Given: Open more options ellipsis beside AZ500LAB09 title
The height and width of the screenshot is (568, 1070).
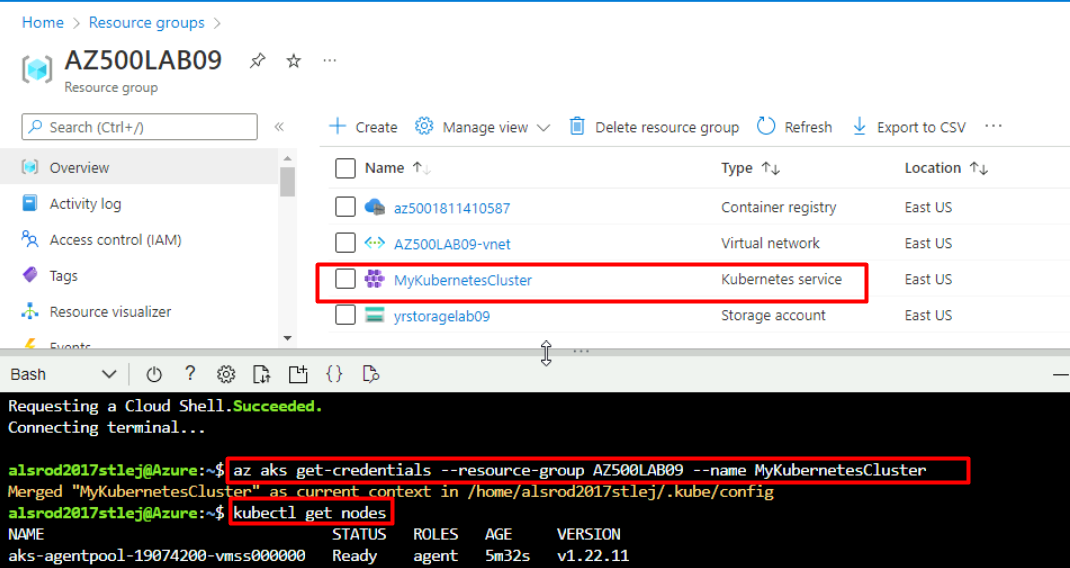Looking at the screenshot, I should [330, 61].
